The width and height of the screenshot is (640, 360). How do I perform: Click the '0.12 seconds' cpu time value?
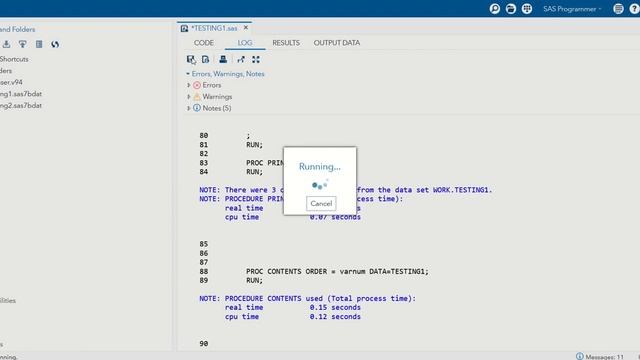tap(335, 317)
